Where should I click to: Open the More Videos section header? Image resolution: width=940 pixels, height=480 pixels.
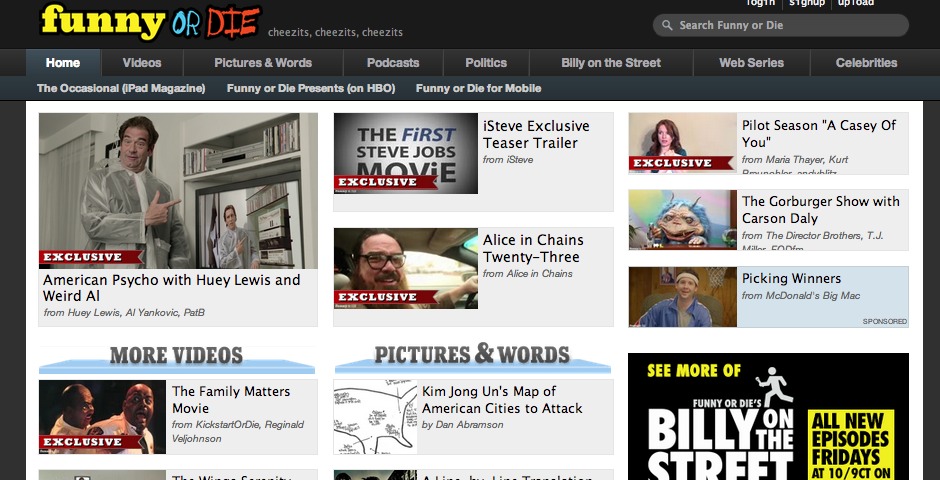177,358
